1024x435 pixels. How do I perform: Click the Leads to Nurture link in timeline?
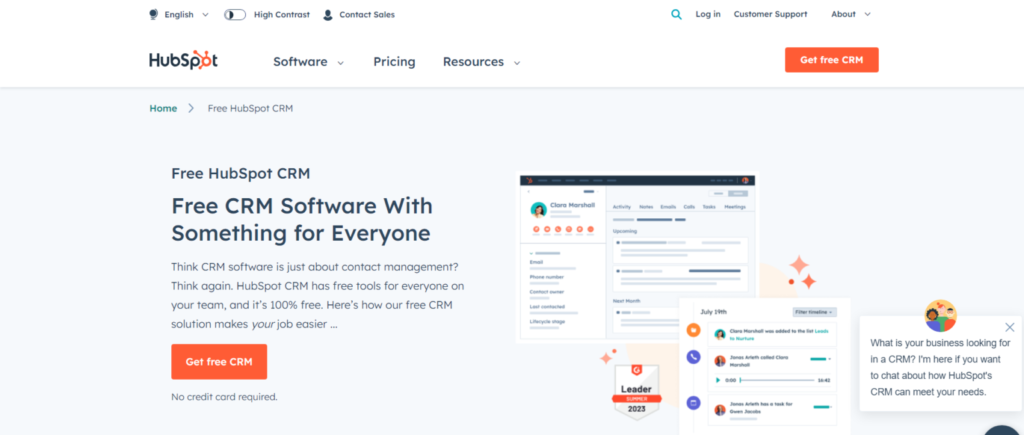(x=820, y=331)
